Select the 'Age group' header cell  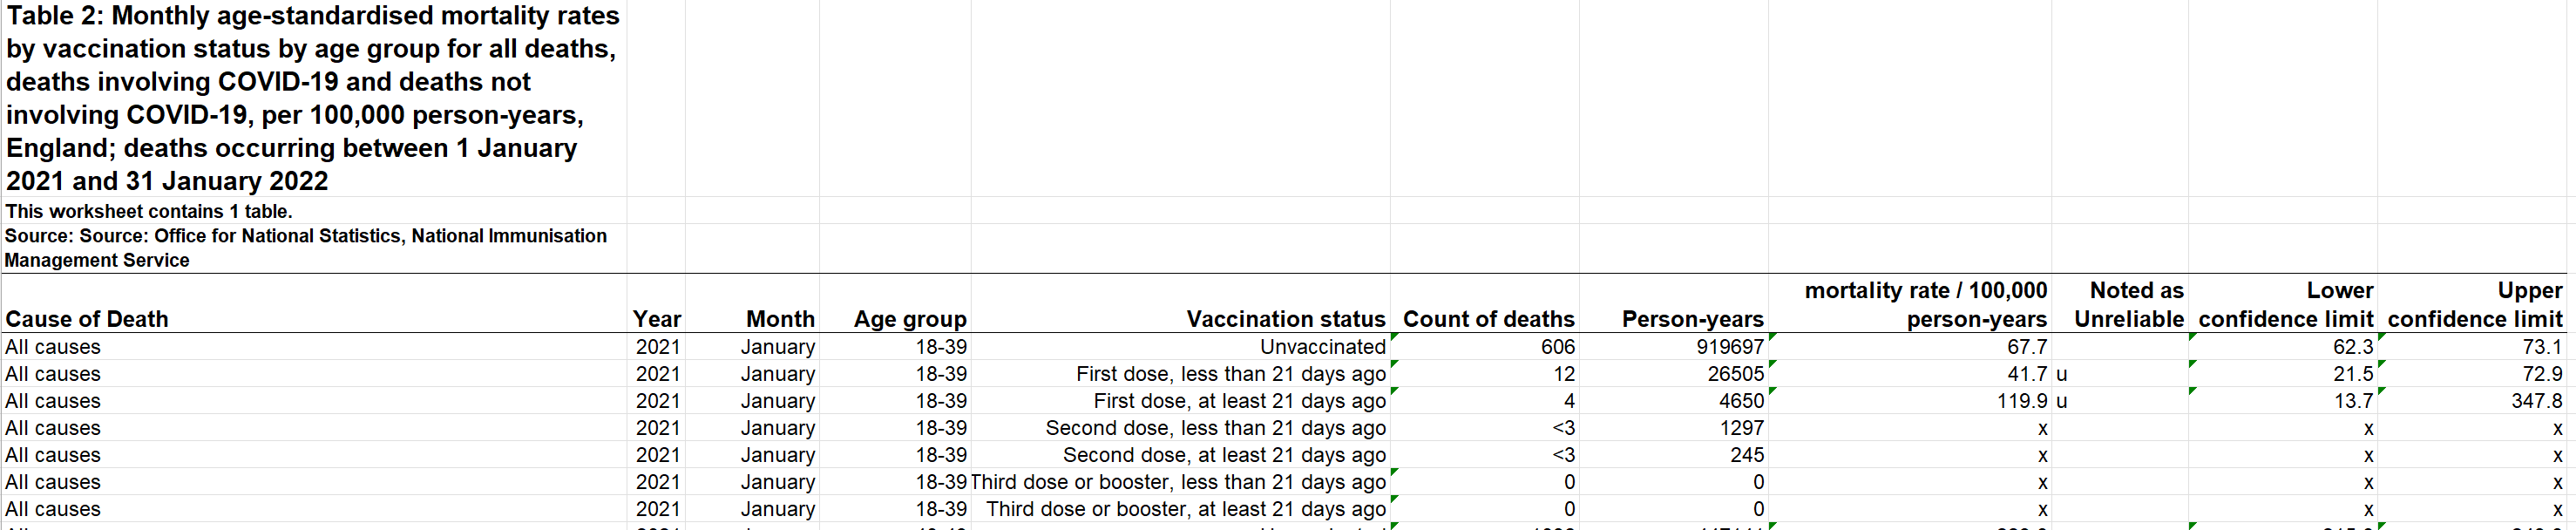[910, 319]
